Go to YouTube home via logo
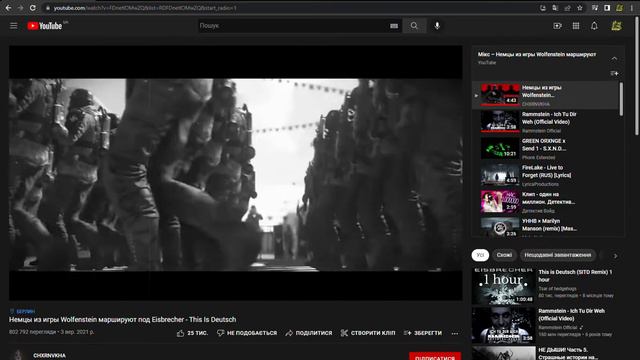640x360 pixels. pyautogui.click(x=44, y=26)
